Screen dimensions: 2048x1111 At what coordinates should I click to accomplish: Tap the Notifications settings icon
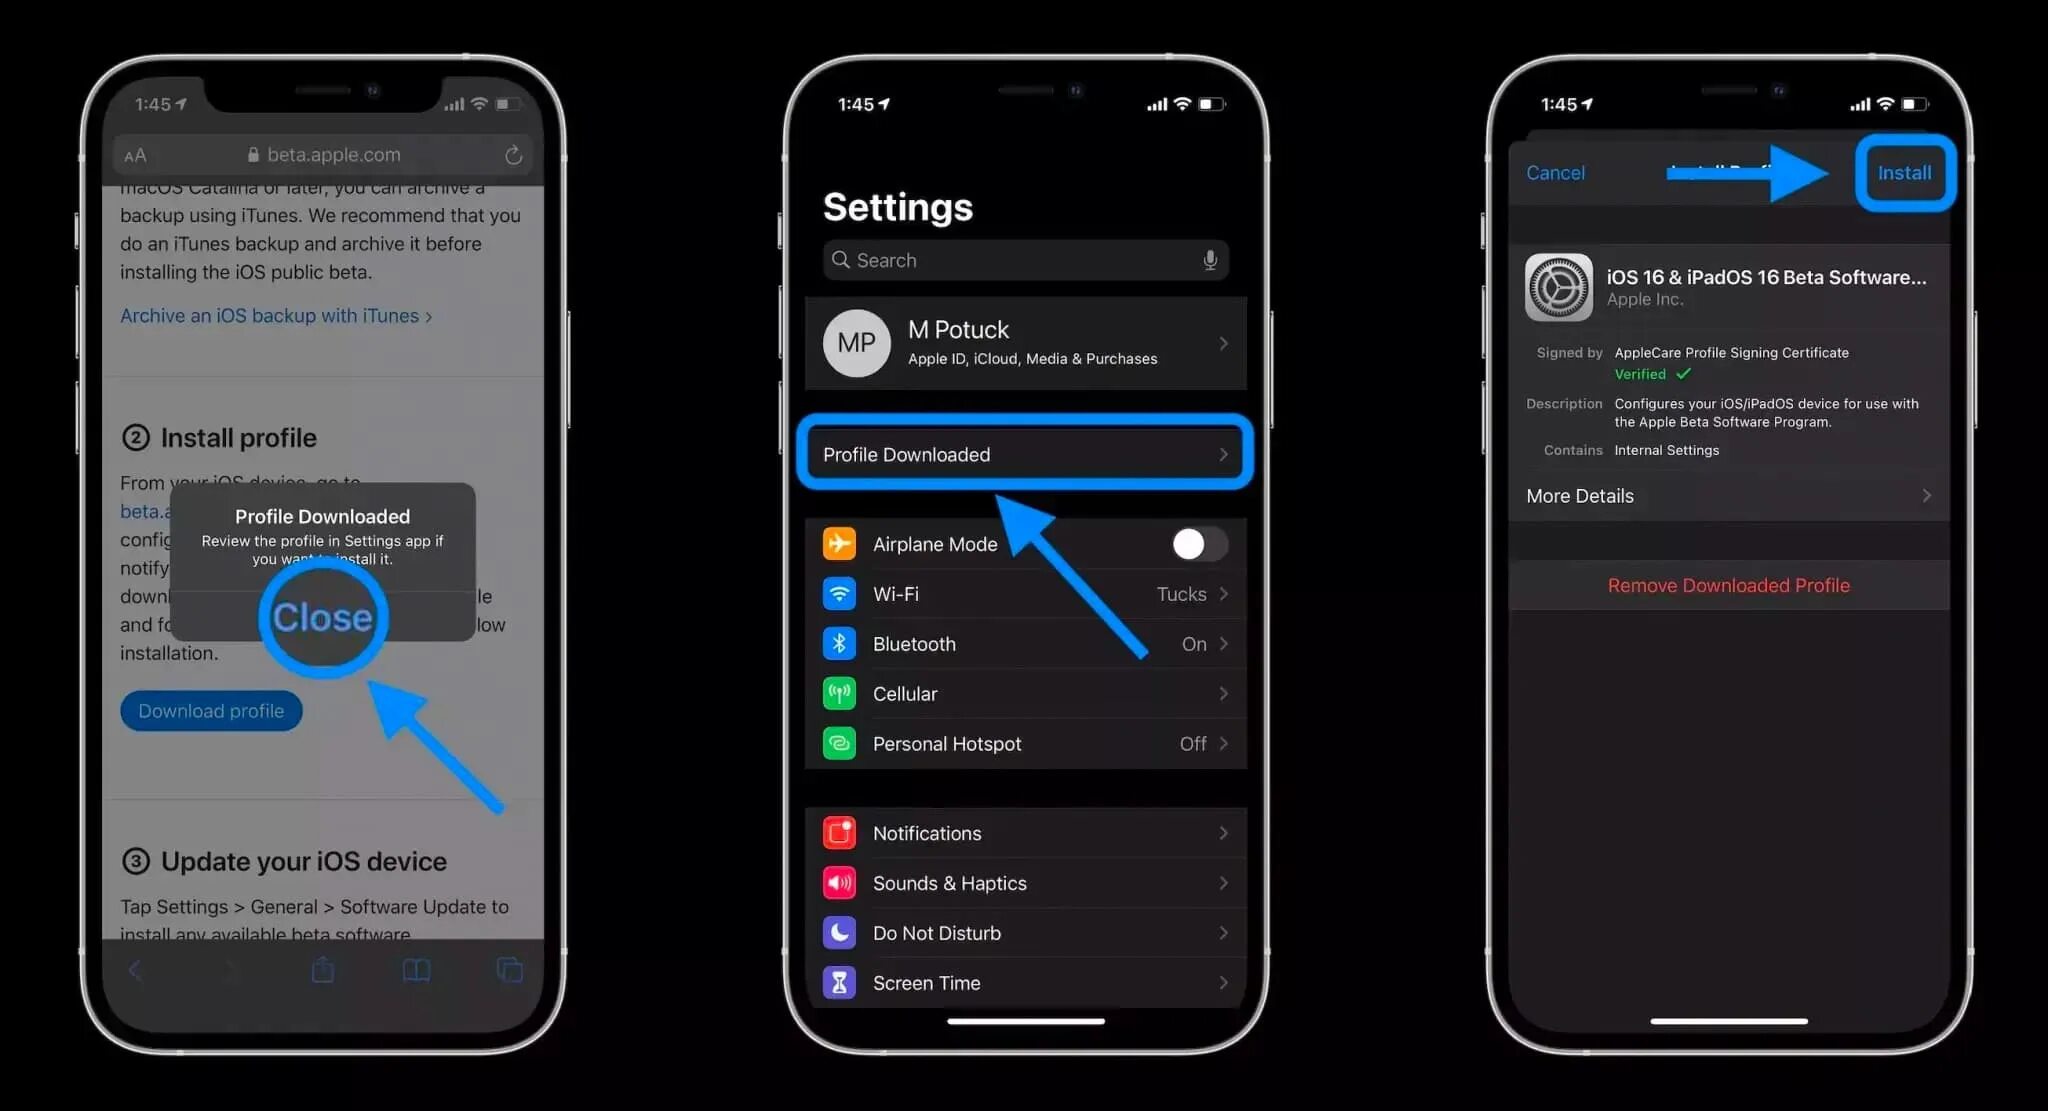point(839,832)
